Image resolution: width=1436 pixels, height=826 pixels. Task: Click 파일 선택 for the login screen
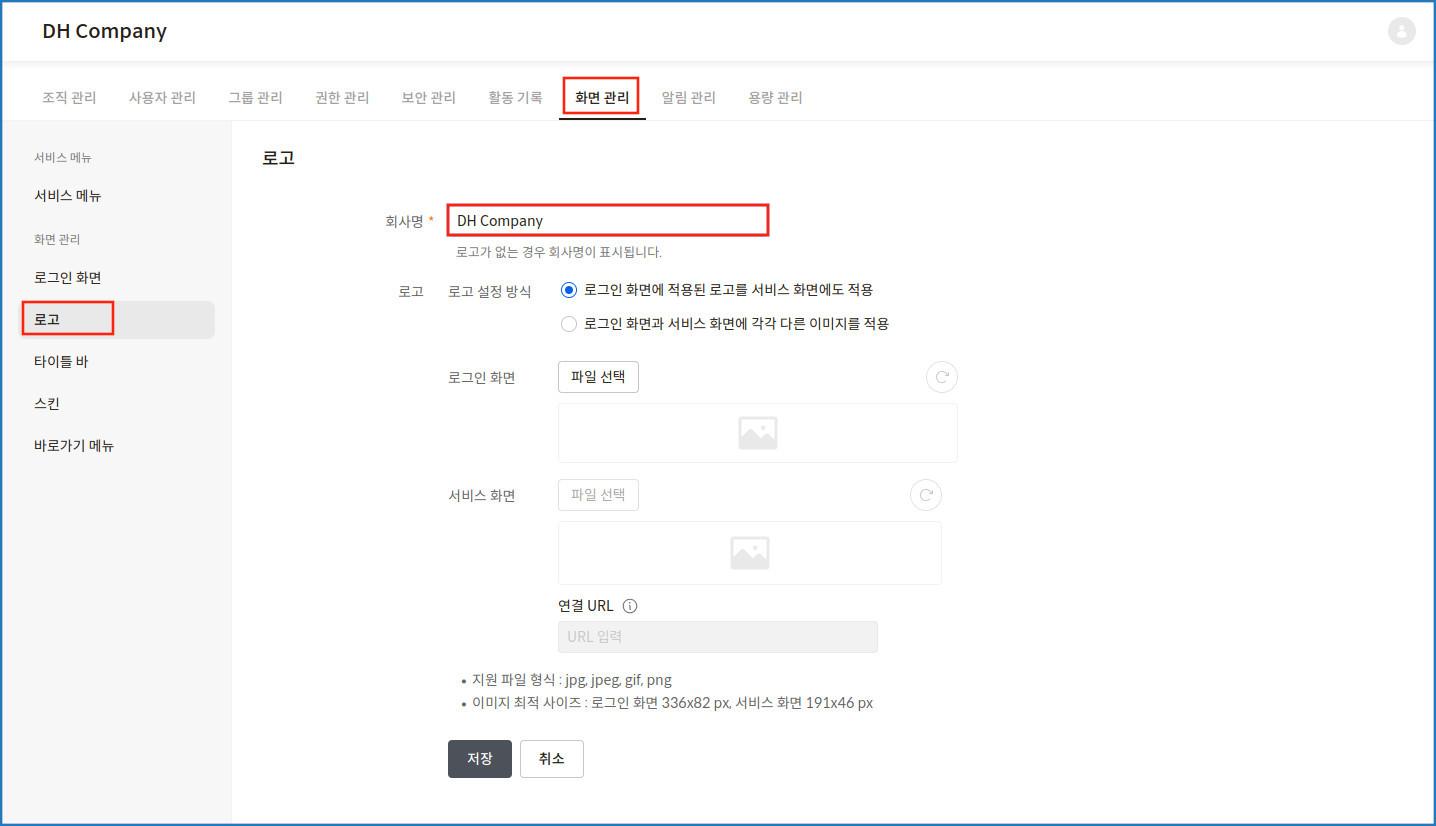pos(598,377)
